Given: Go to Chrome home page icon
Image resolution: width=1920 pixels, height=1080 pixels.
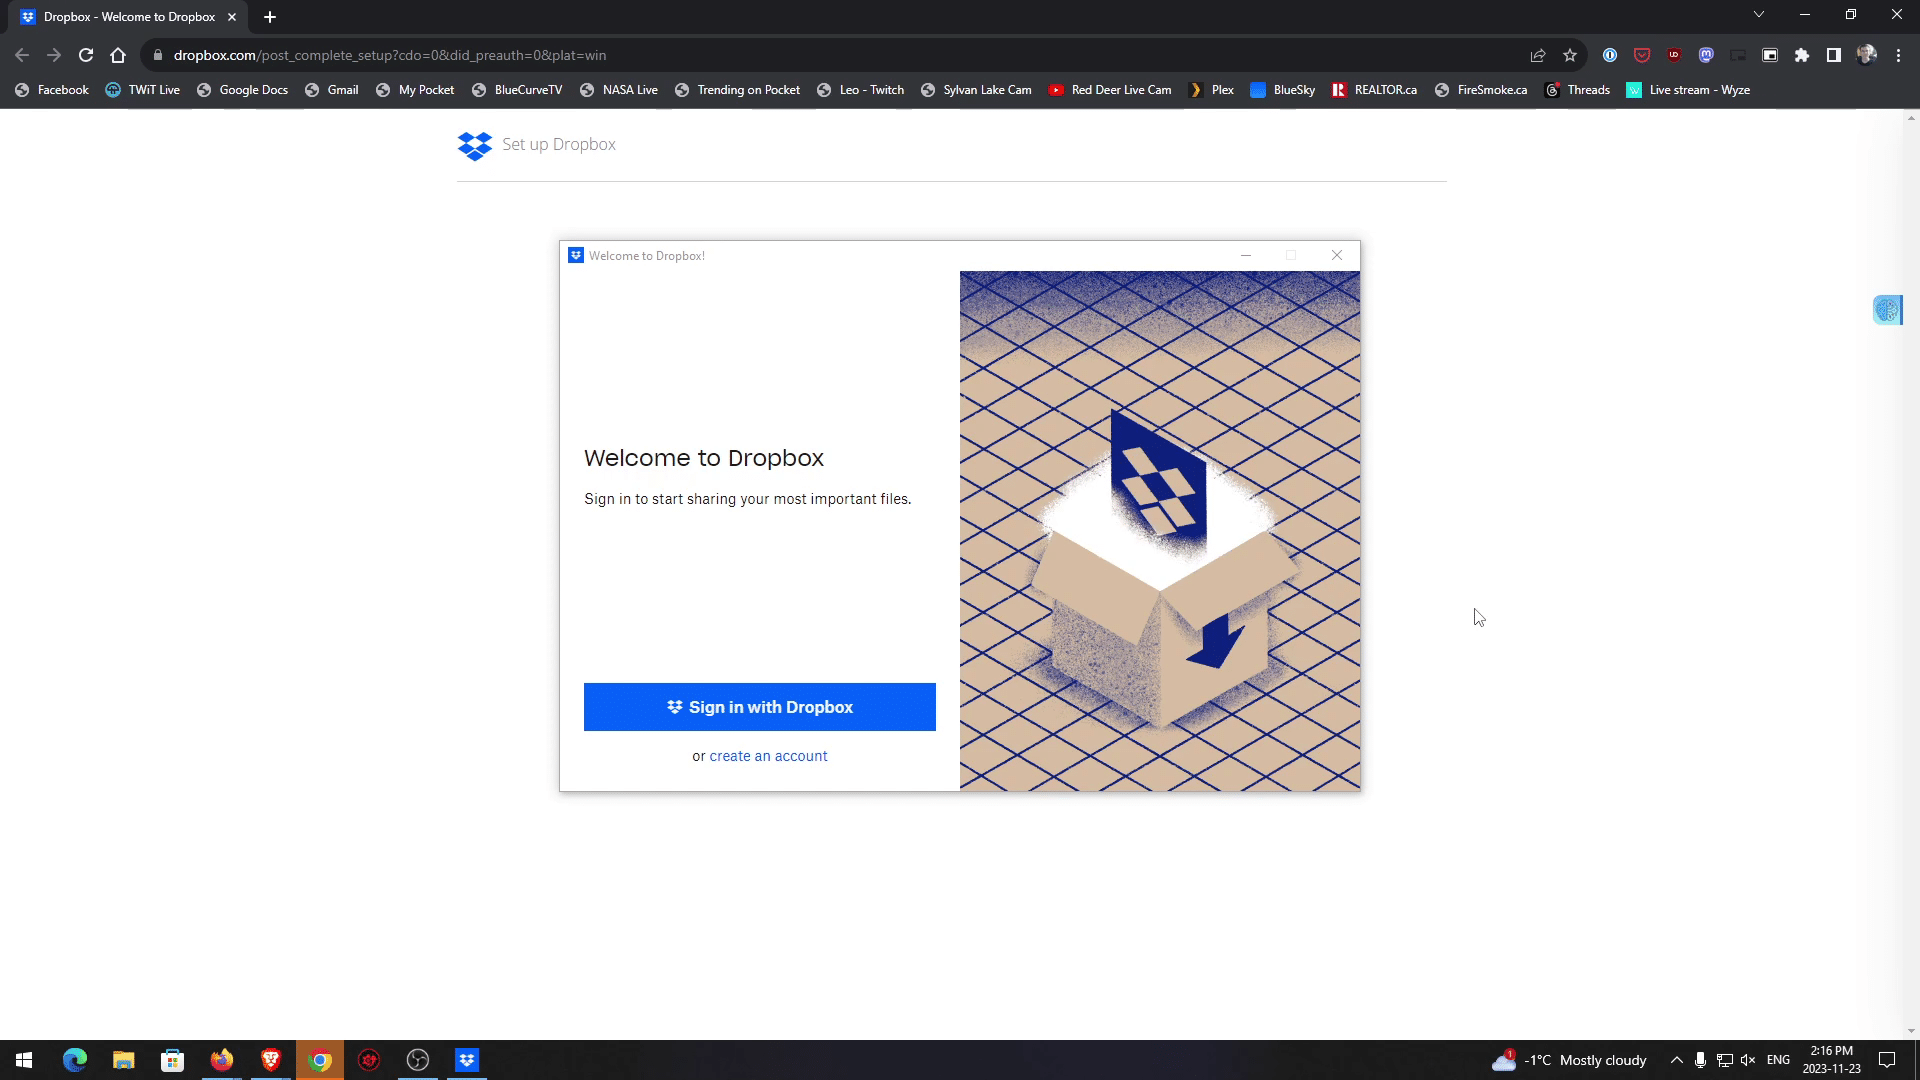Looking at the screenshot, I should tap(118, 55).
